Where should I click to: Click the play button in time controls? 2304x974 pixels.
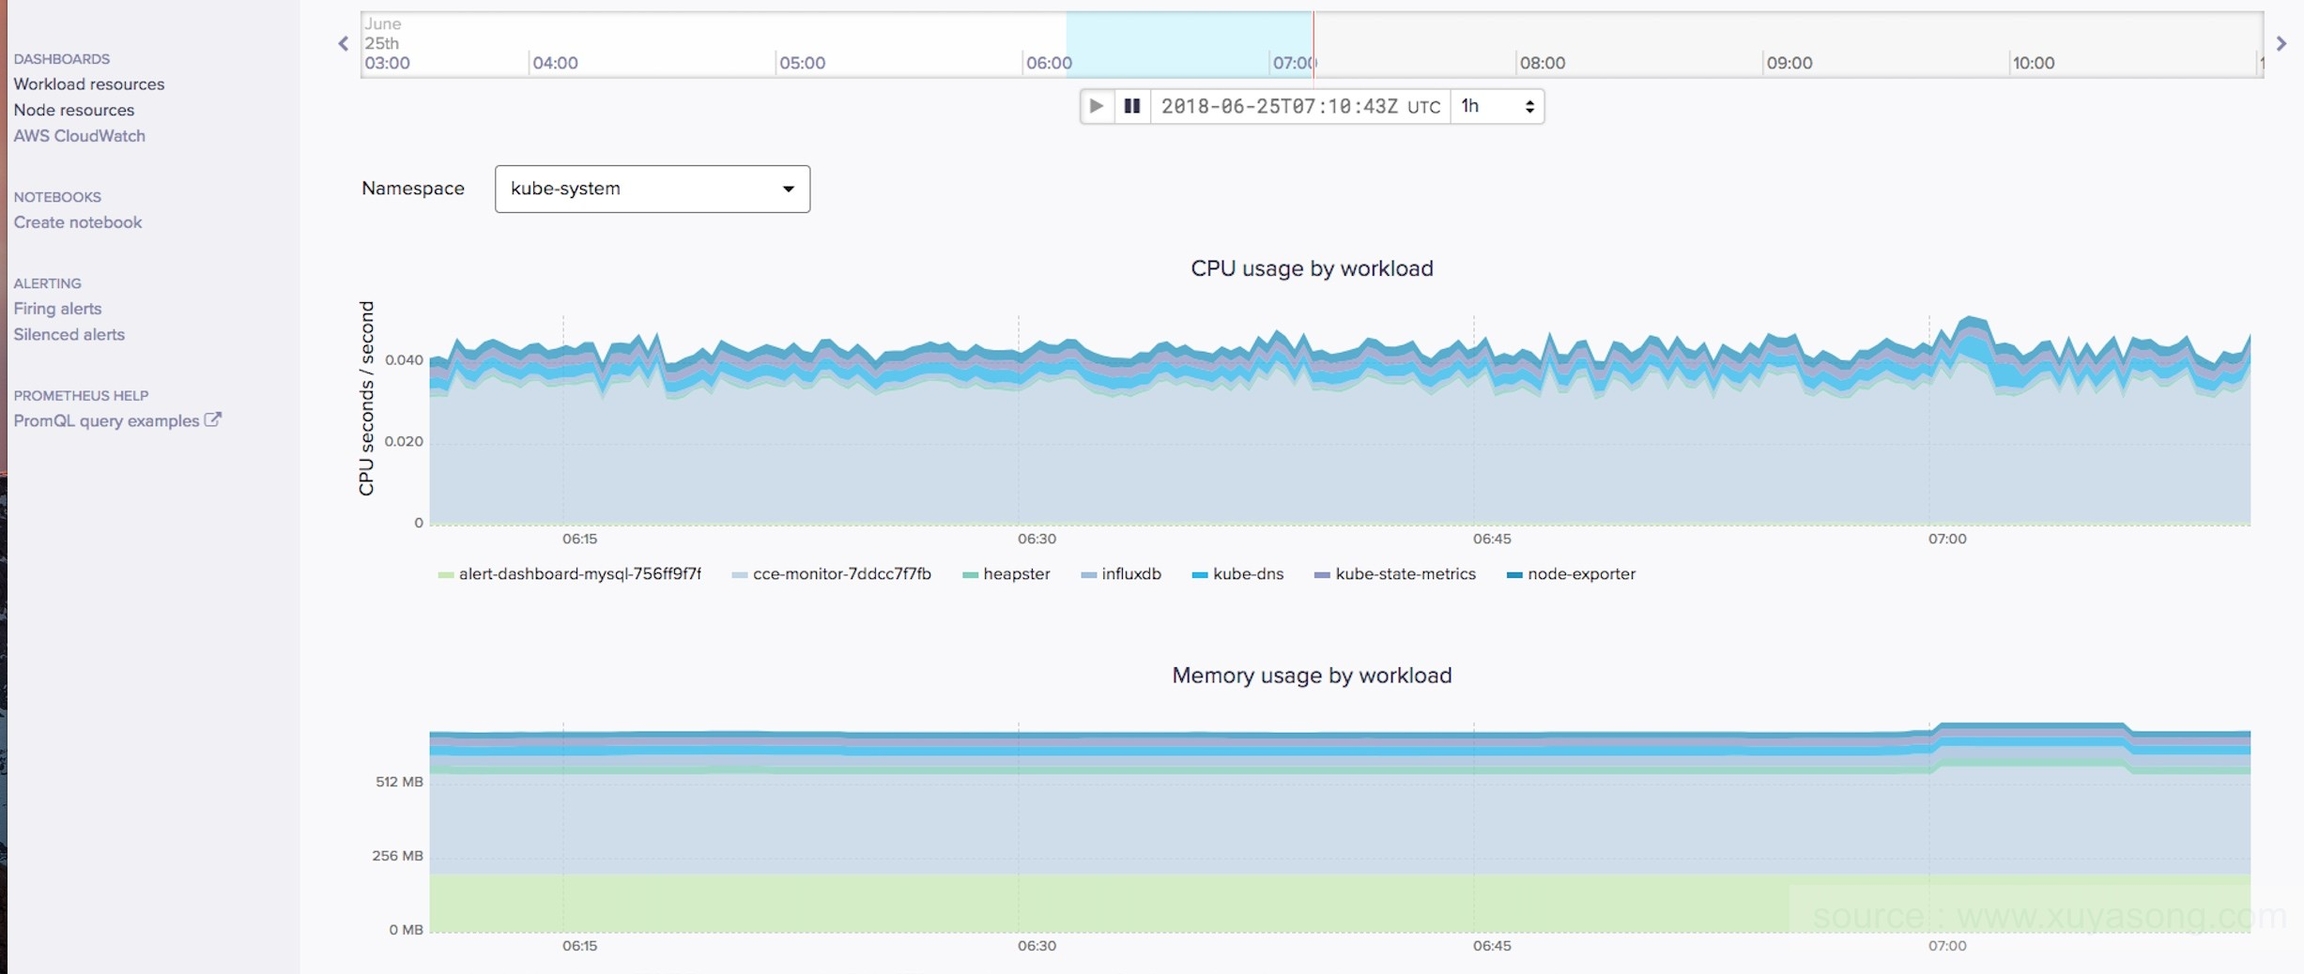pos(1097,106)
